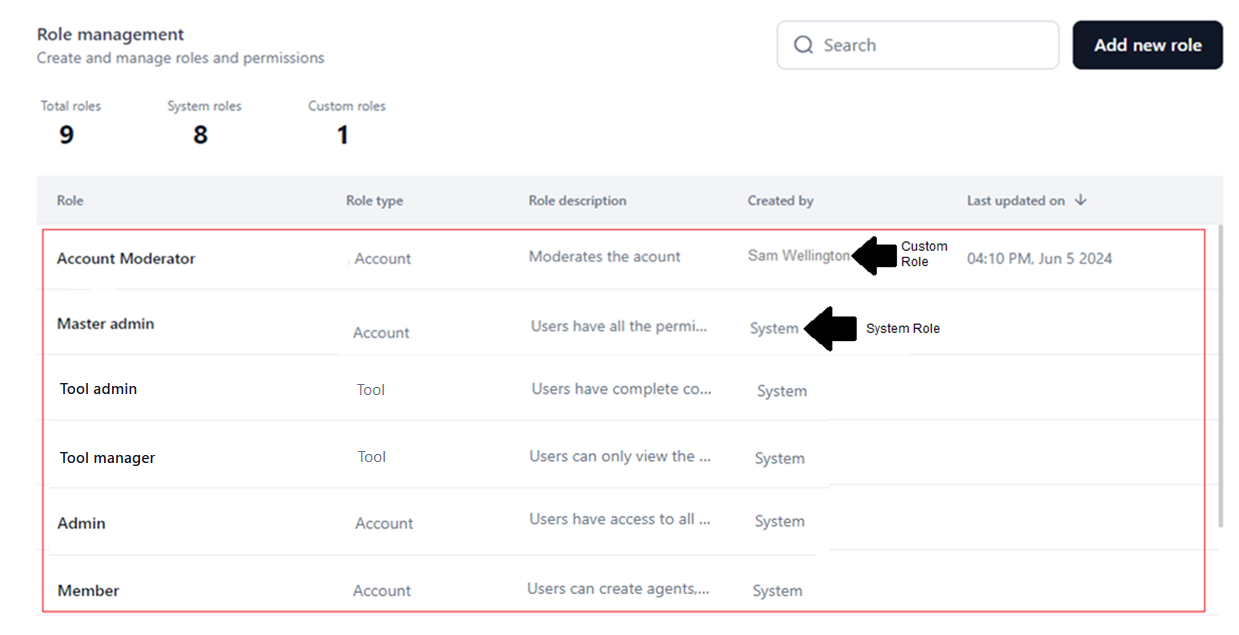Click the Created by column header
1239x635 pixels.
[780, 201]
